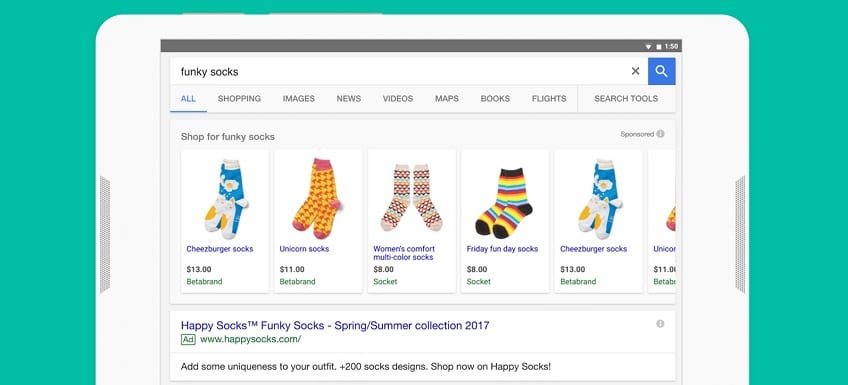
Task: Open the NEWS tab
Action: (x=349, y=98)
